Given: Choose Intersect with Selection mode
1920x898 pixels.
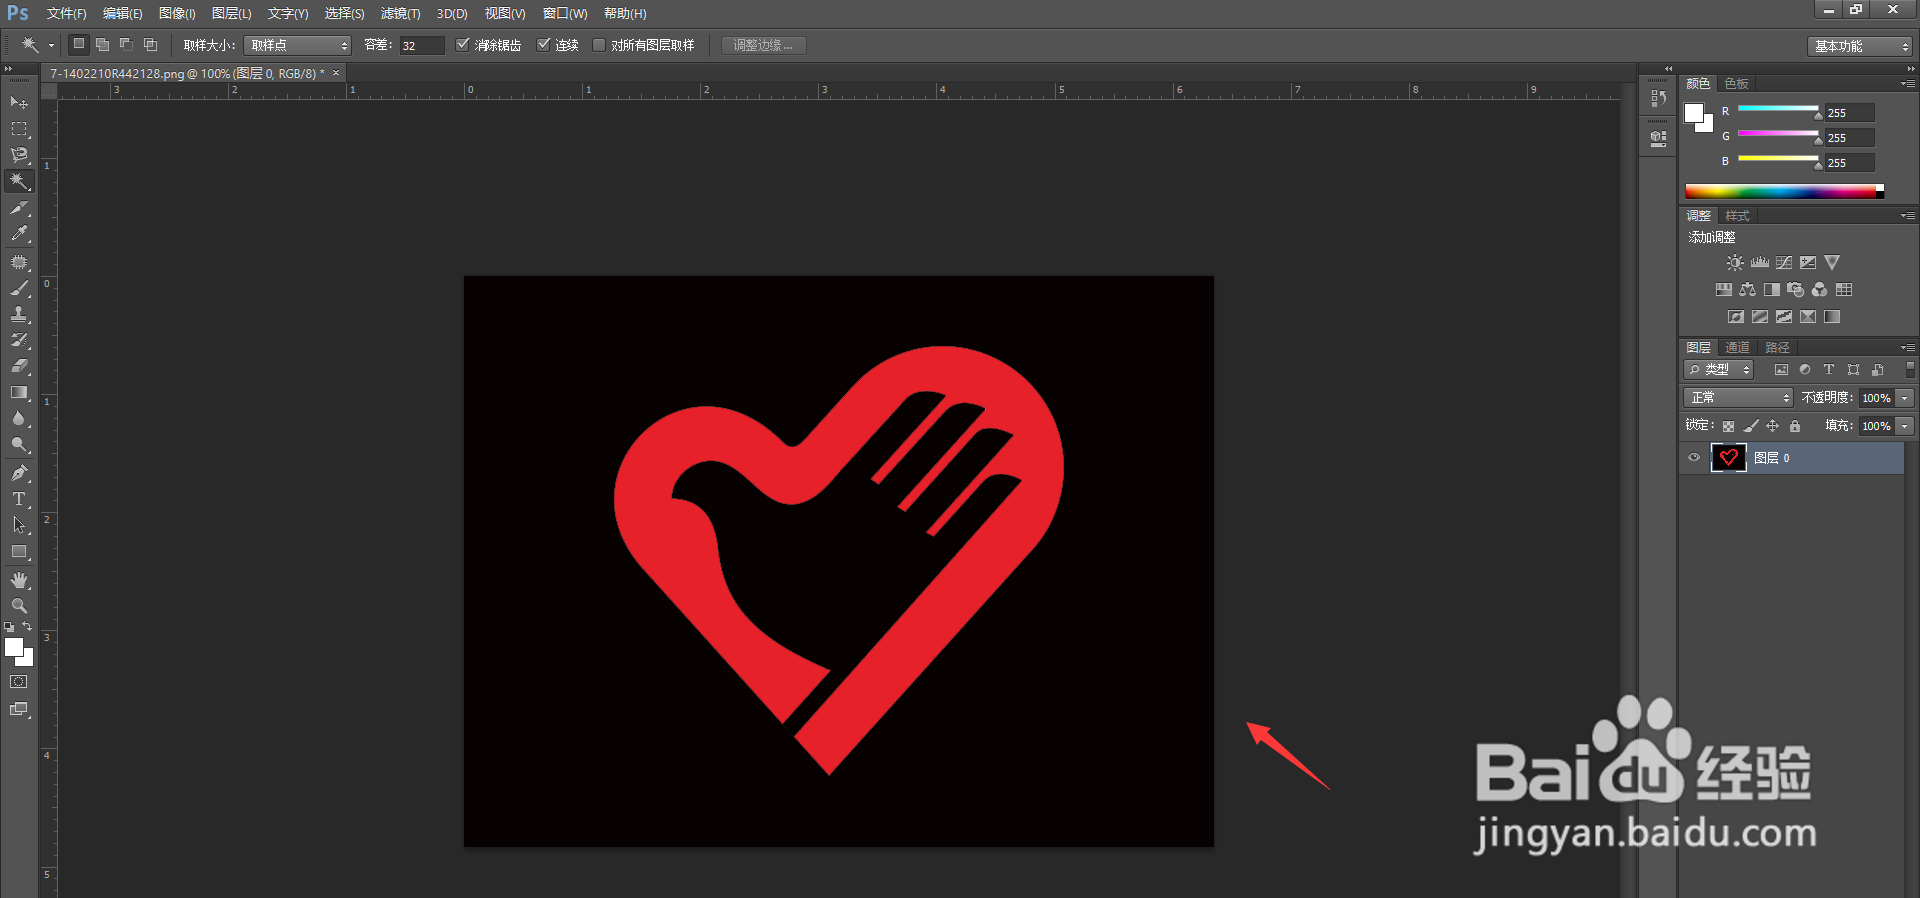Looking at the screenshot, I should coord(150,44).
